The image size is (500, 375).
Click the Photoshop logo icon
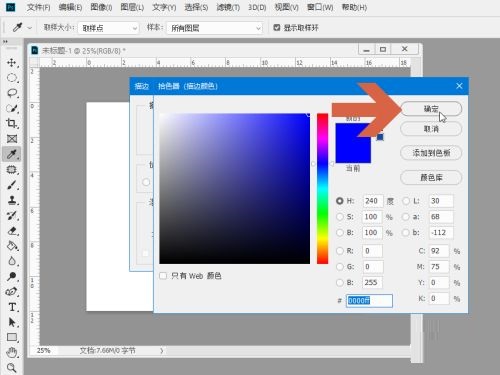(10, 7)
